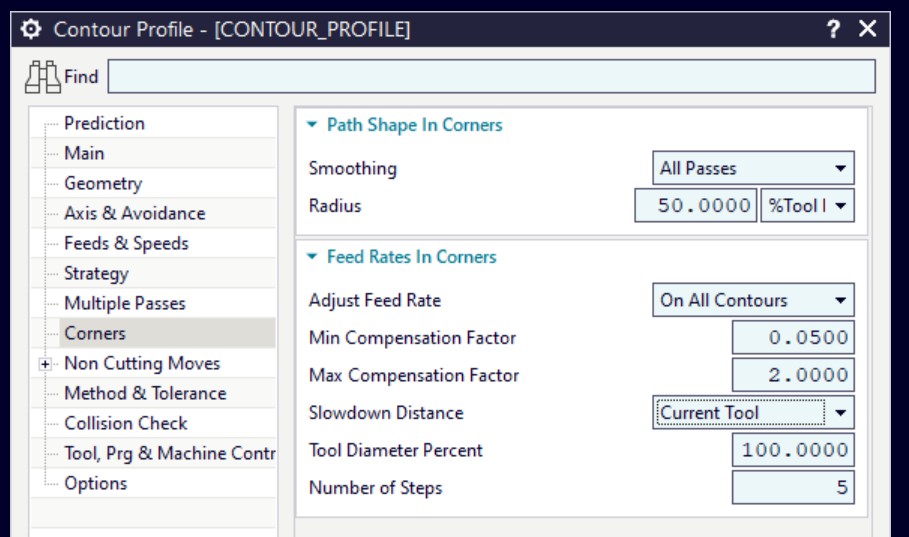Screen dimensions: 909x537
Task: Click the Find search input field
Action: 492,76
